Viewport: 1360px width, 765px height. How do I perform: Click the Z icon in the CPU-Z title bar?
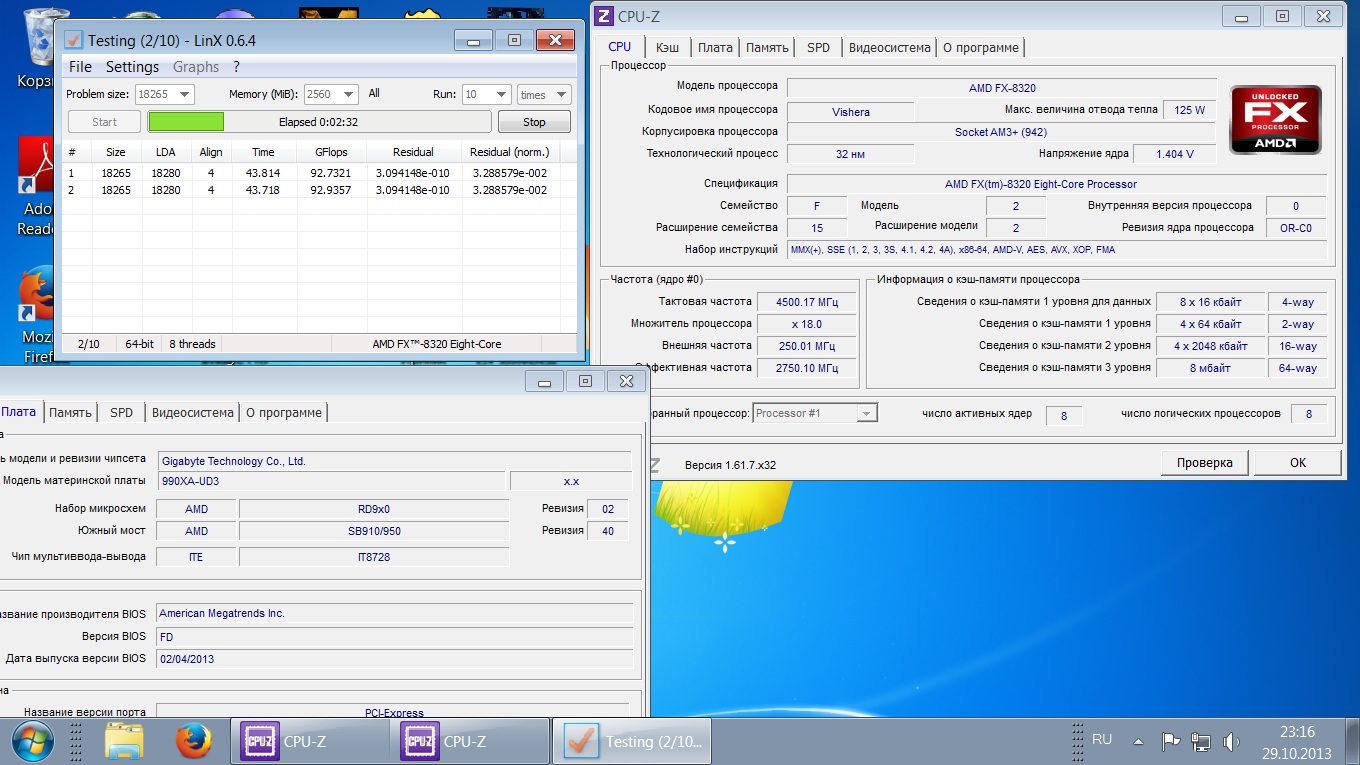[x=603, y=16]
